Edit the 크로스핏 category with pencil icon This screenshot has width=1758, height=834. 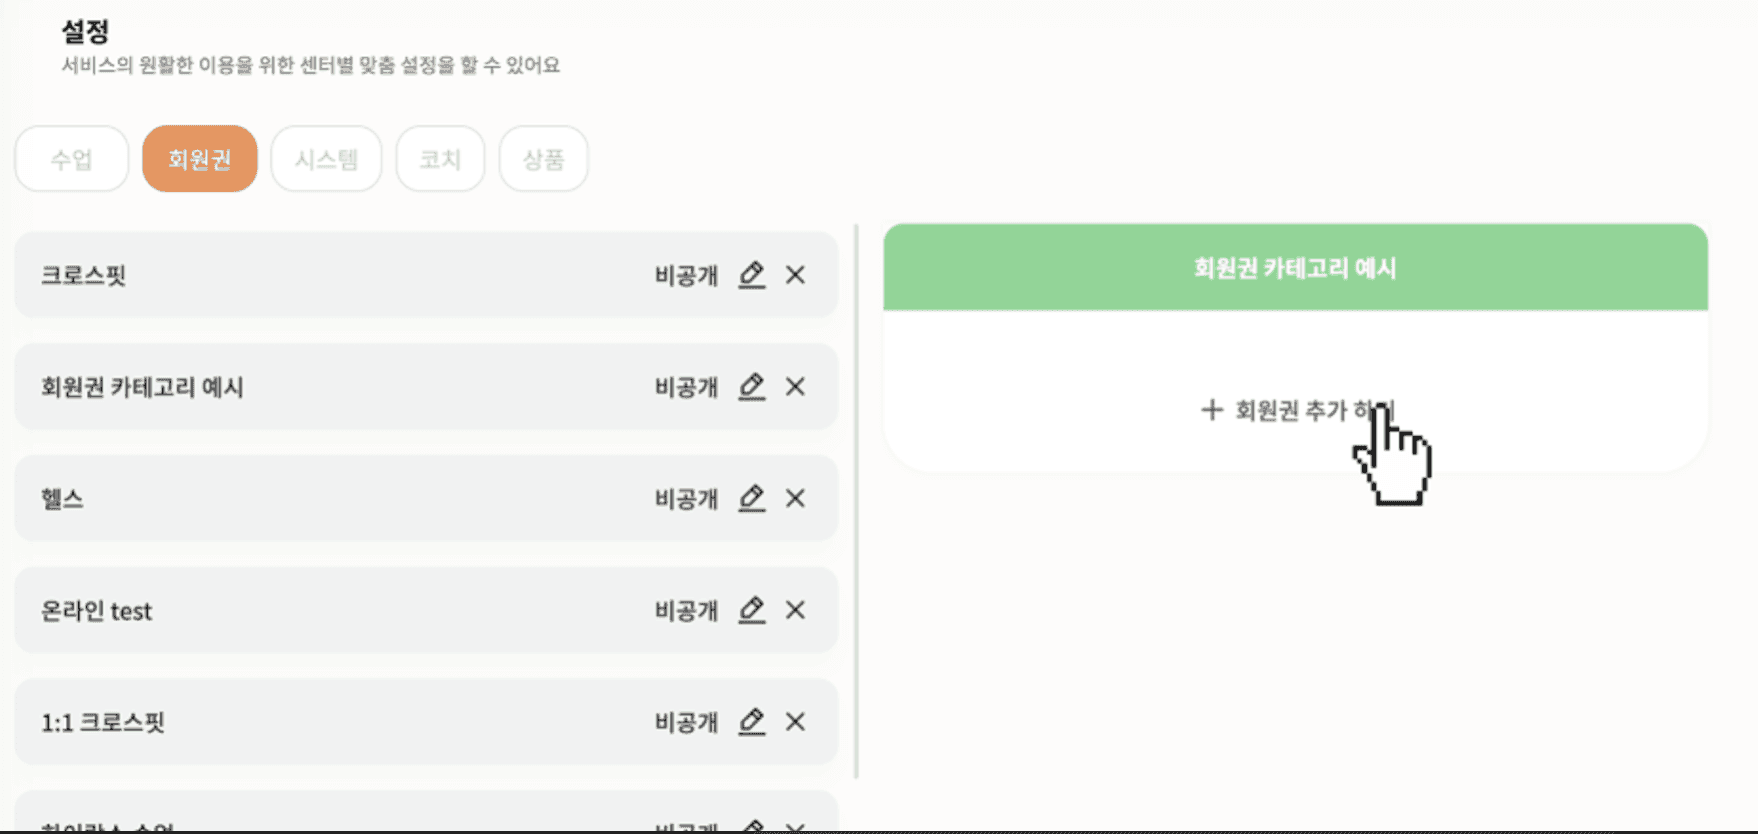tap(752, 275)
